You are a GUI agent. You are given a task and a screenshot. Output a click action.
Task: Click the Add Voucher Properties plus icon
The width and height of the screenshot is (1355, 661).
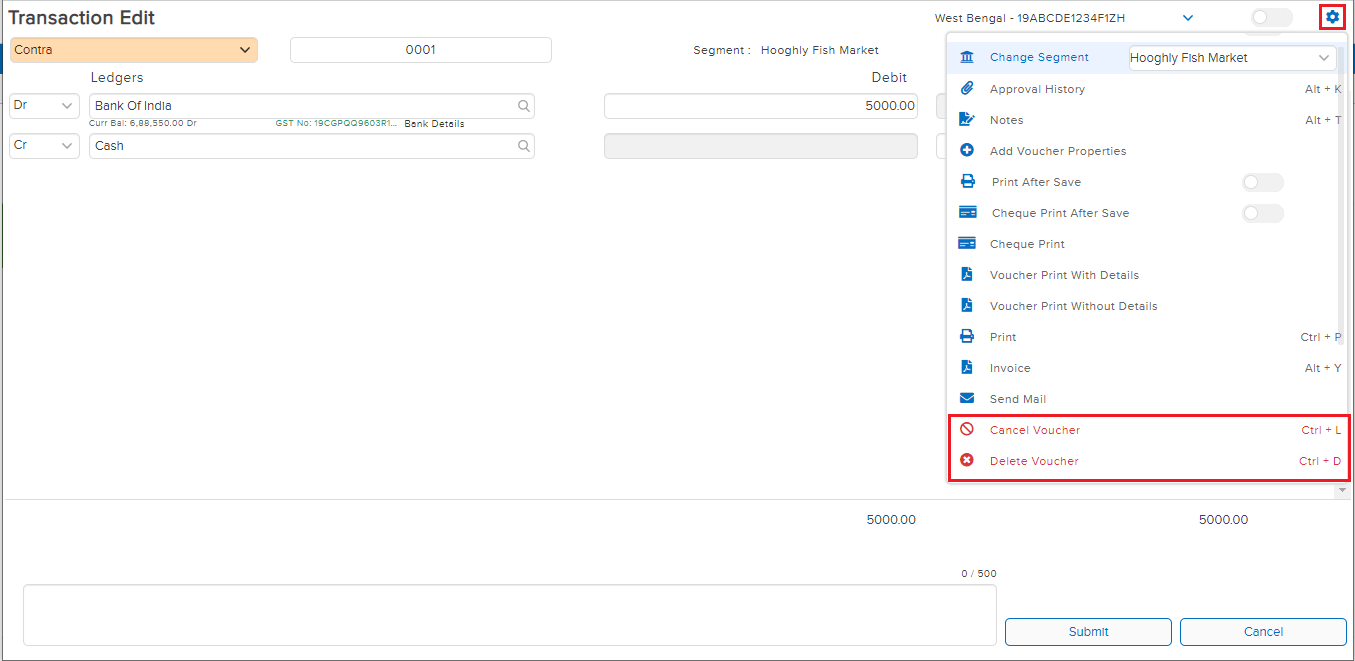click(x=967, y=151)
